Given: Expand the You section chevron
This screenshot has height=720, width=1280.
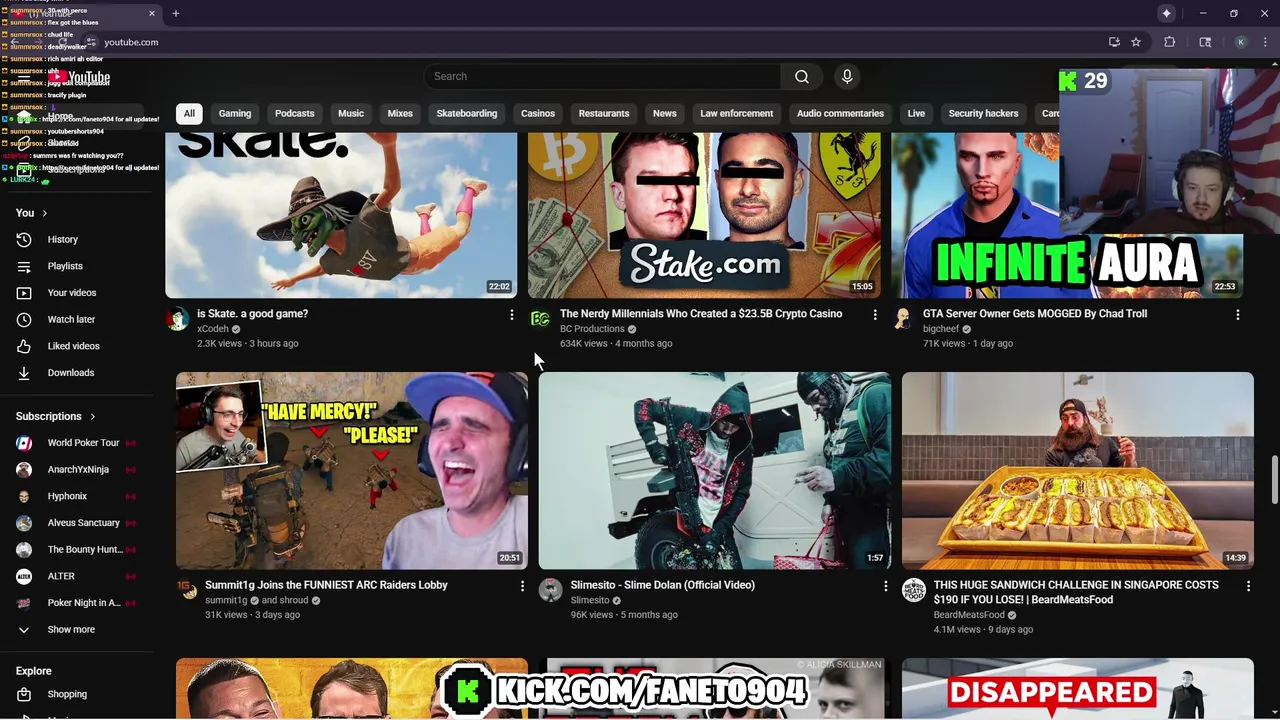Looking at the screenshot, I should pyautogui.click(x=44, y=213).
